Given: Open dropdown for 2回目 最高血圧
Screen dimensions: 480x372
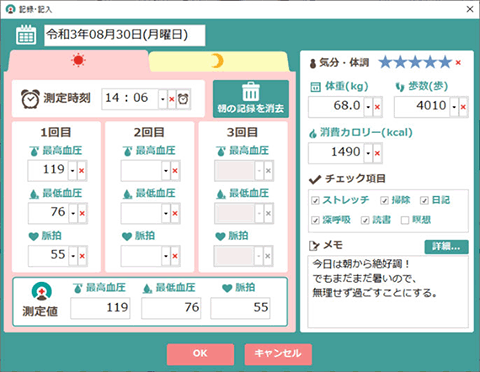Looking at the screenshot, I should point(166,171).
